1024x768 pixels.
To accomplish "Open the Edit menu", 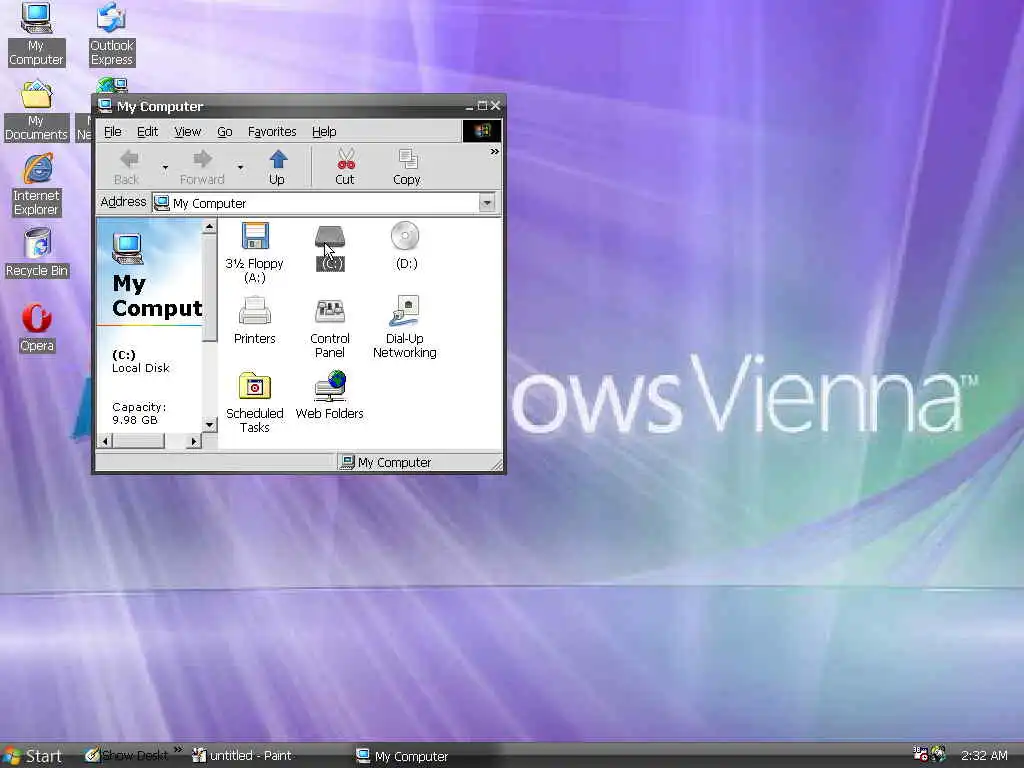I will [x=148, y=131].
